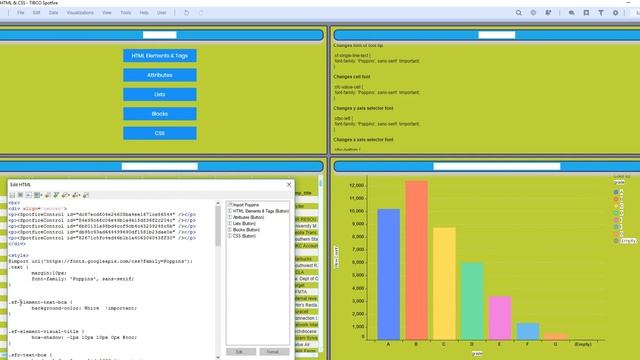This screenshot has width=640, height=360.
Task: Click the recommendations bulb icon beside search
Action: 533,13
